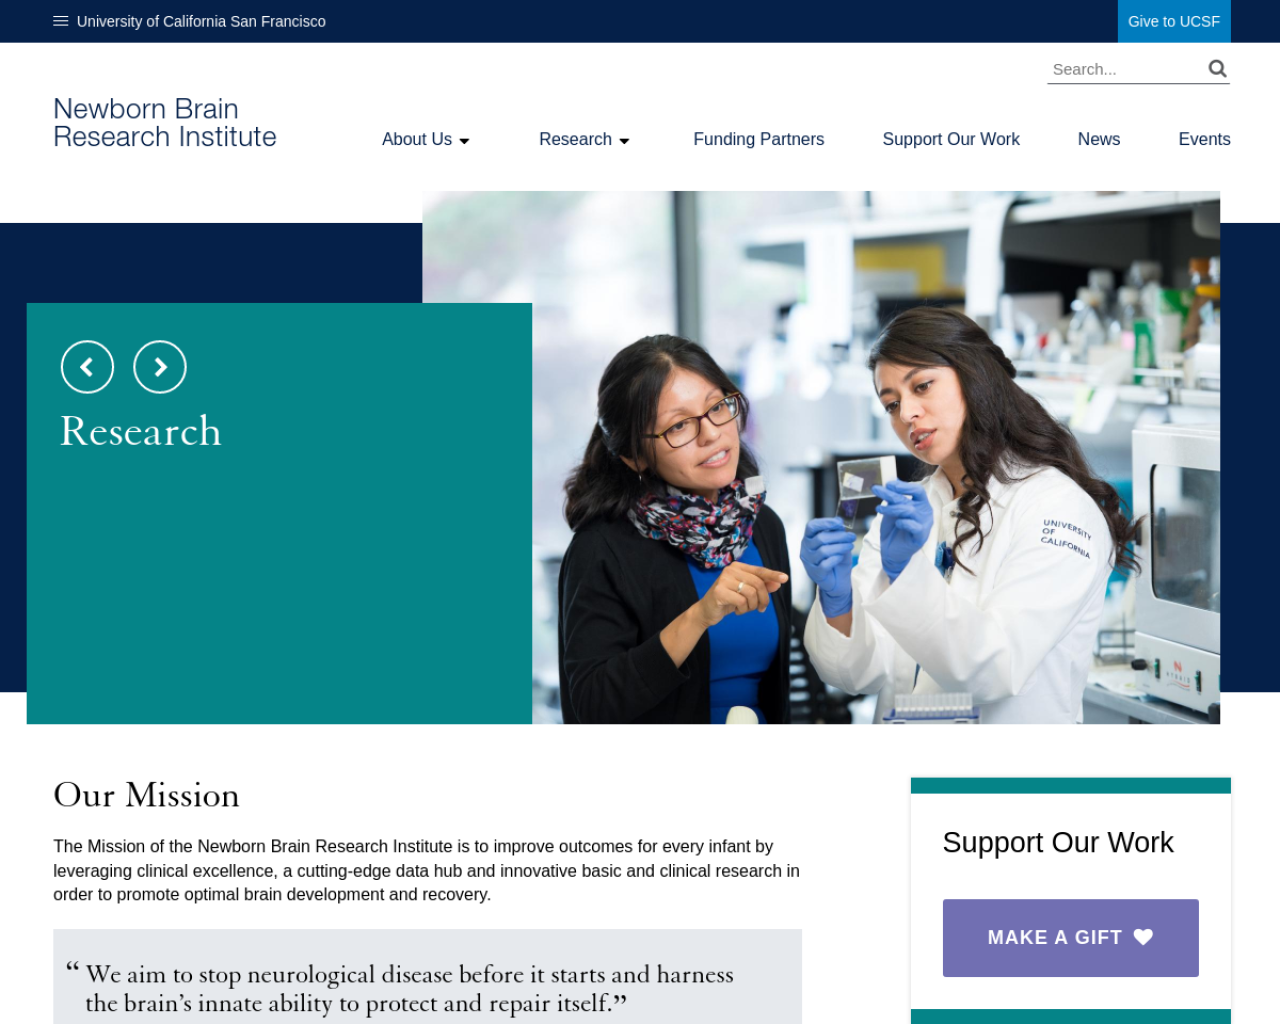Open Support Our Work nav item
This screenshot has width=1280, height=1024.
[x=951, y=139]
